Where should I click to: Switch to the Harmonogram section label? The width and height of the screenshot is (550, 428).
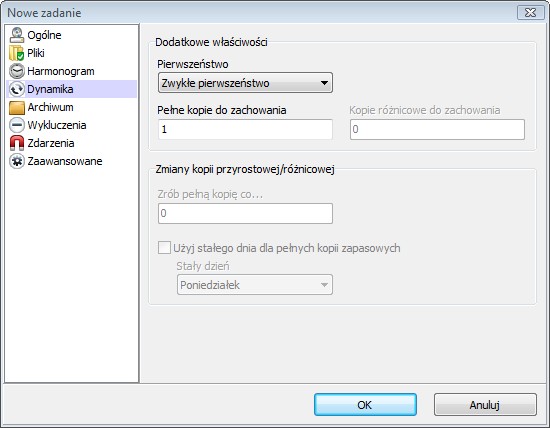coord(61,71)
